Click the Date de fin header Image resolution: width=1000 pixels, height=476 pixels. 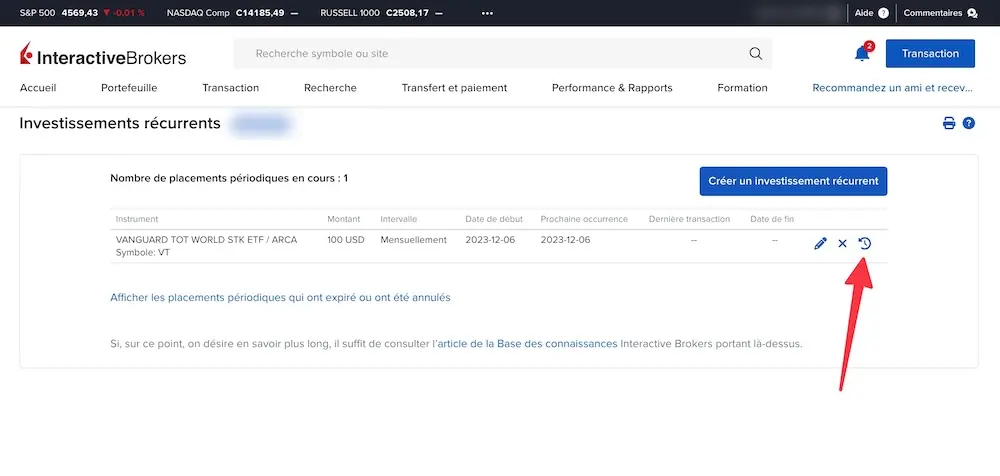pyautogui.click(x=772, y=219)
